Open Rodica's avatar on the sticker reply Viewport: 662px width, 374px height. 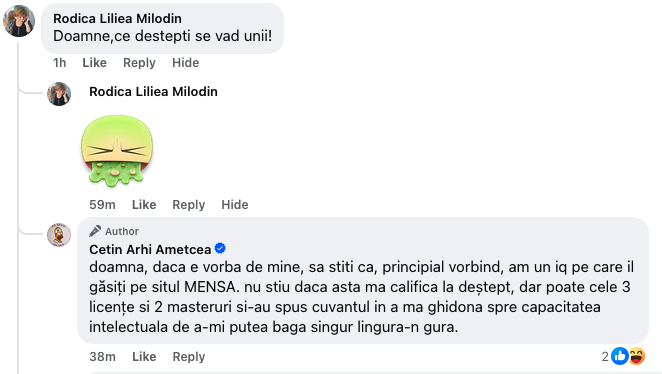59,94
